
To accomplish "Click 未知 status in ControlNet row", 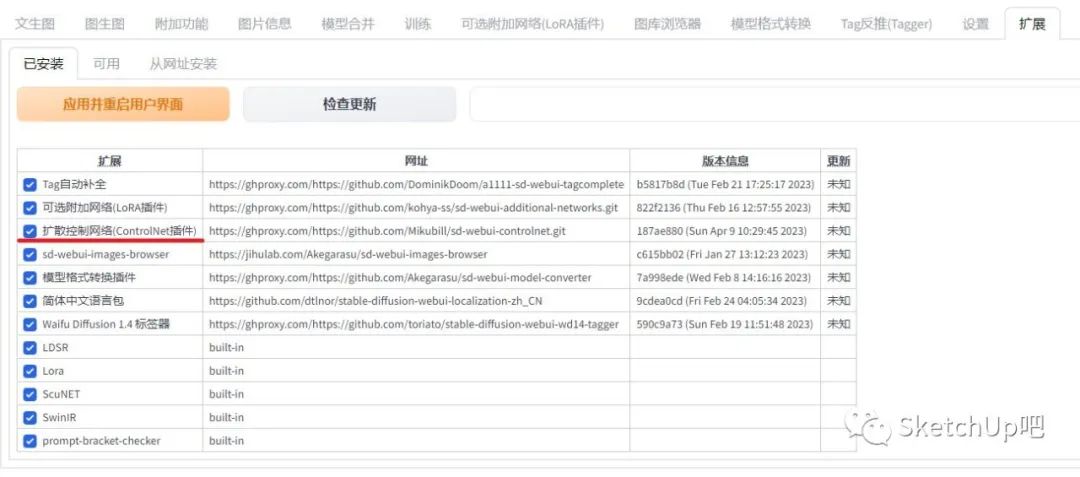I will pos(838,231).
